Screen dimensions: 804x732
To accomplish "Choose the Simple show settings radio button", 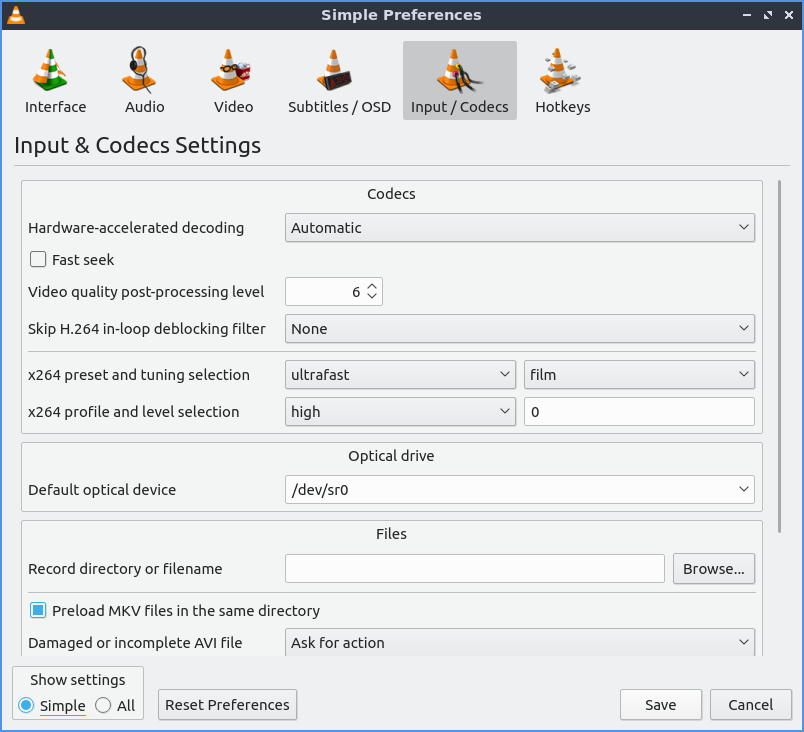I will (x=27, y=705).
